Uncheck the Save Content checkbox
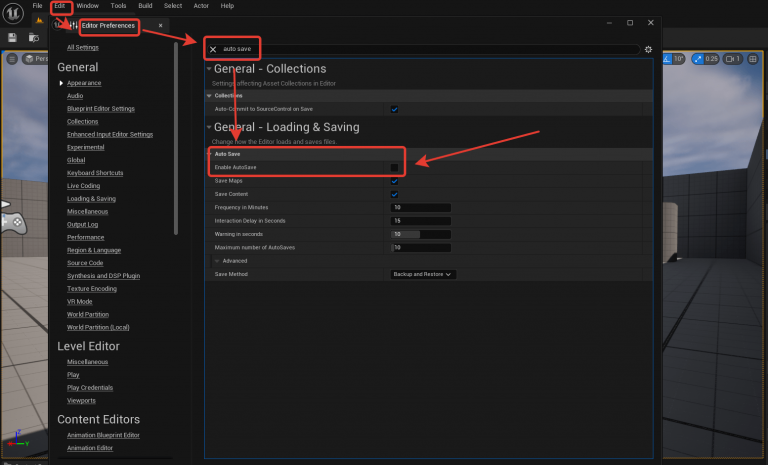Image resolution: width=768 pixels, height=465 pixels. click(x=395, y=194)
